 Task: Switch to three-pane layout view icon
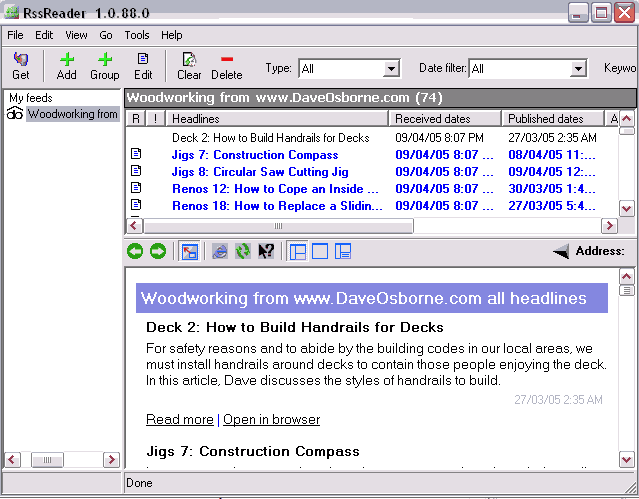tap(298, 252)
